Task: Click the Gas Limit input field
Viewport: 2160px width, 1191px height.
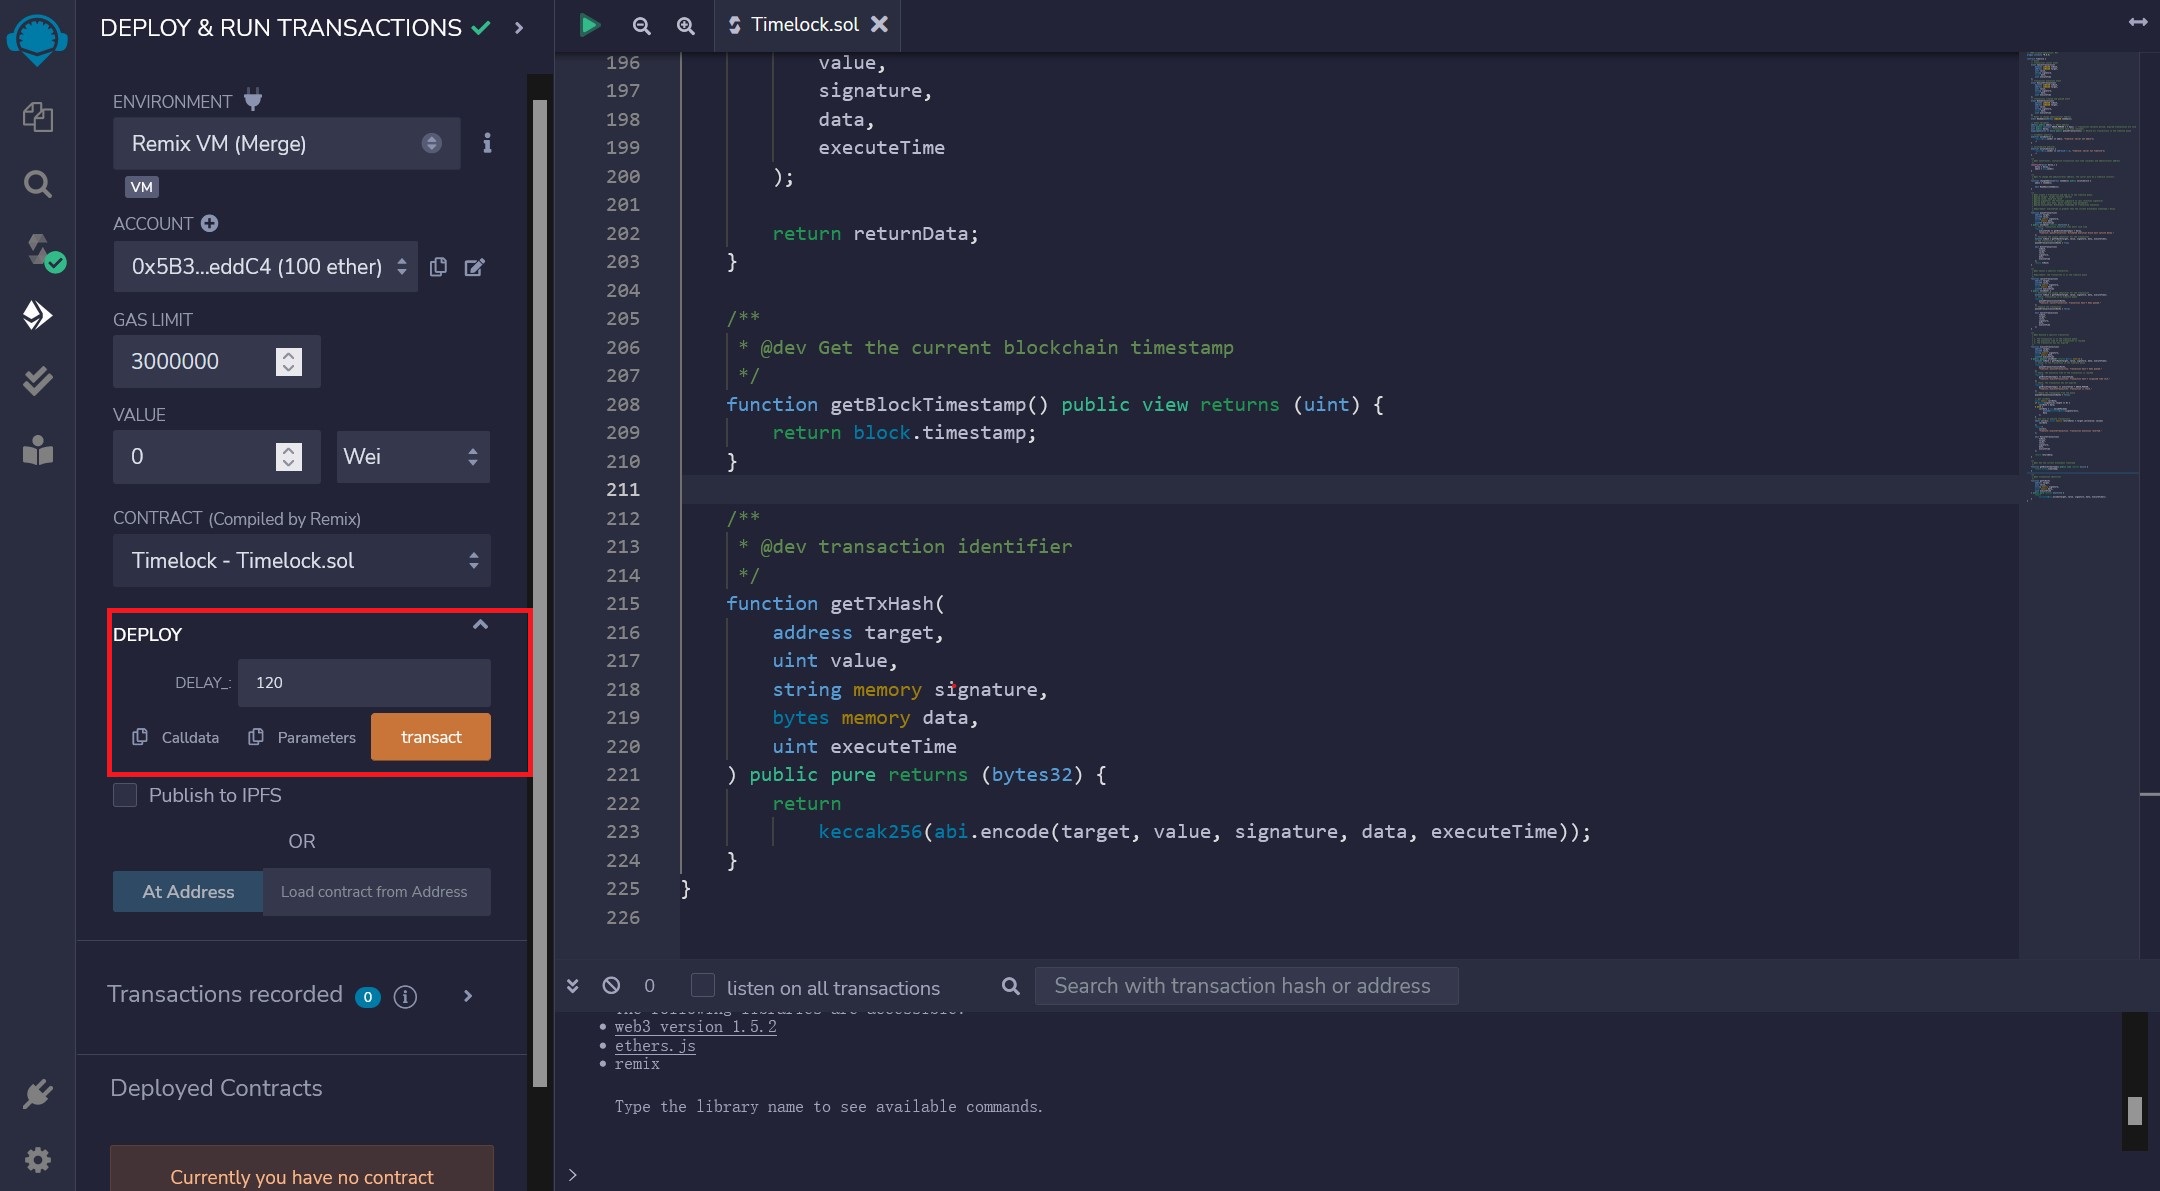Action: 216,361
